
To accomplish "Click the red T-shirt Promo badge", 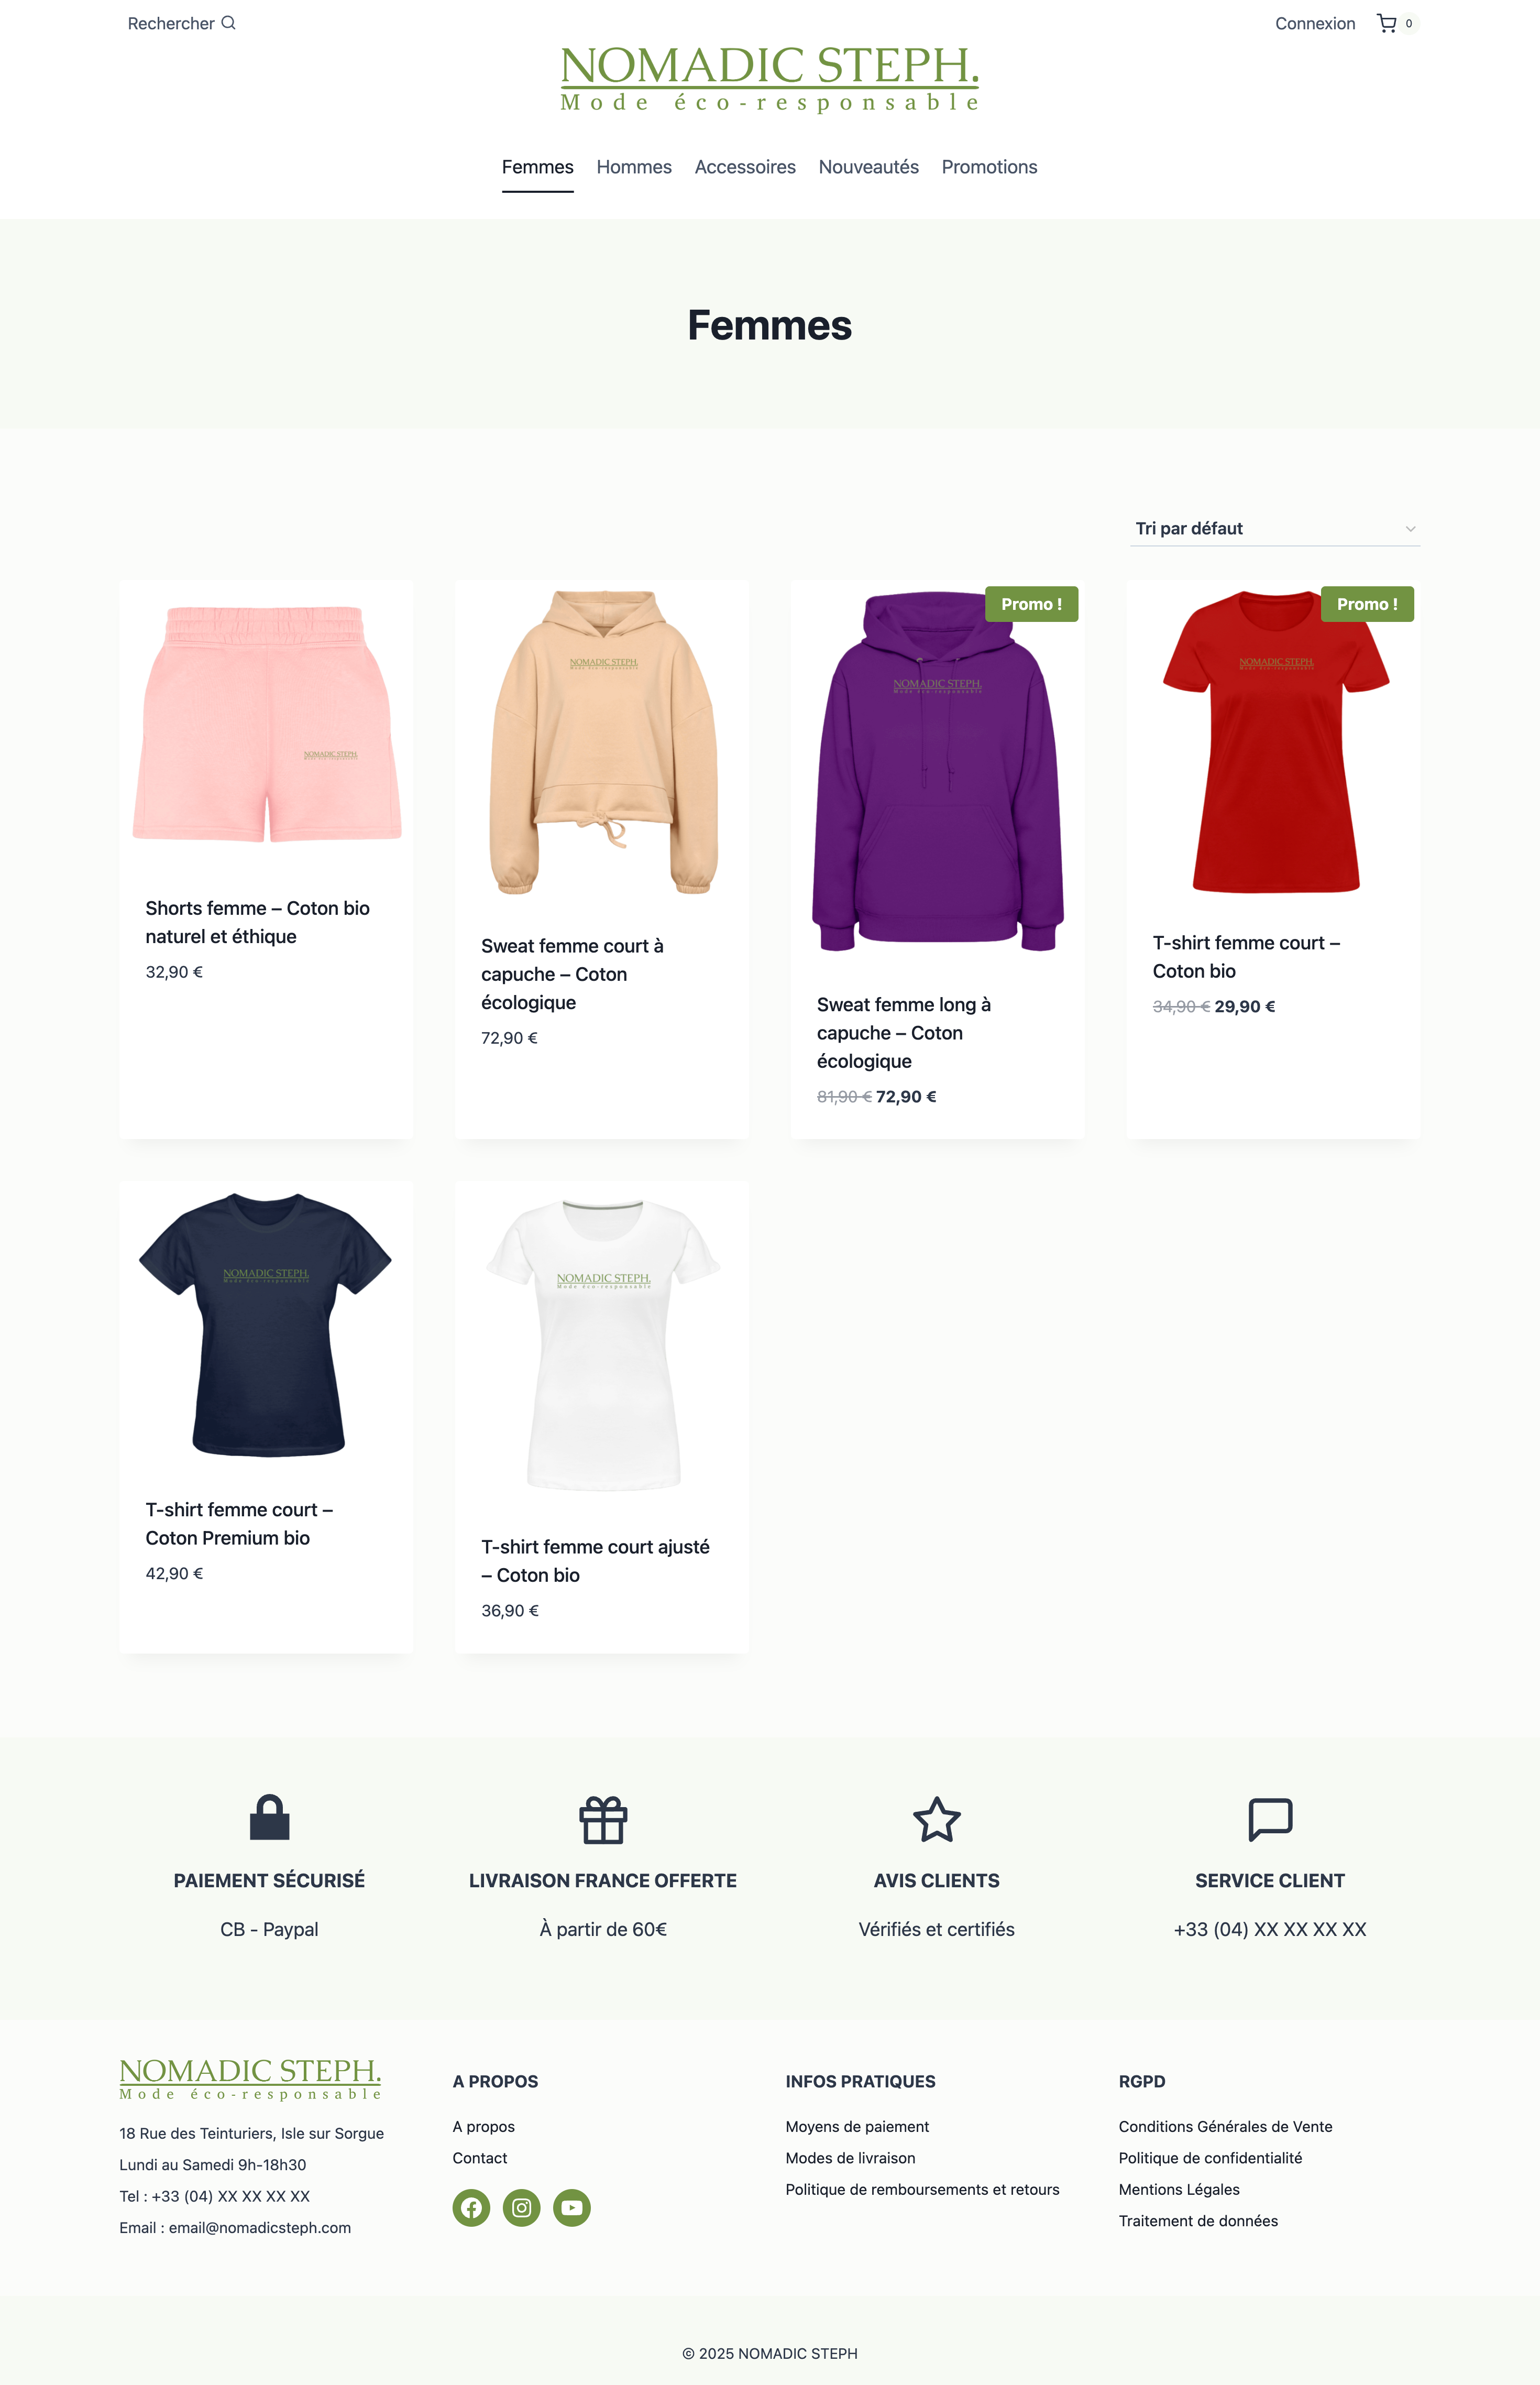I will [x=1367, y=604].
